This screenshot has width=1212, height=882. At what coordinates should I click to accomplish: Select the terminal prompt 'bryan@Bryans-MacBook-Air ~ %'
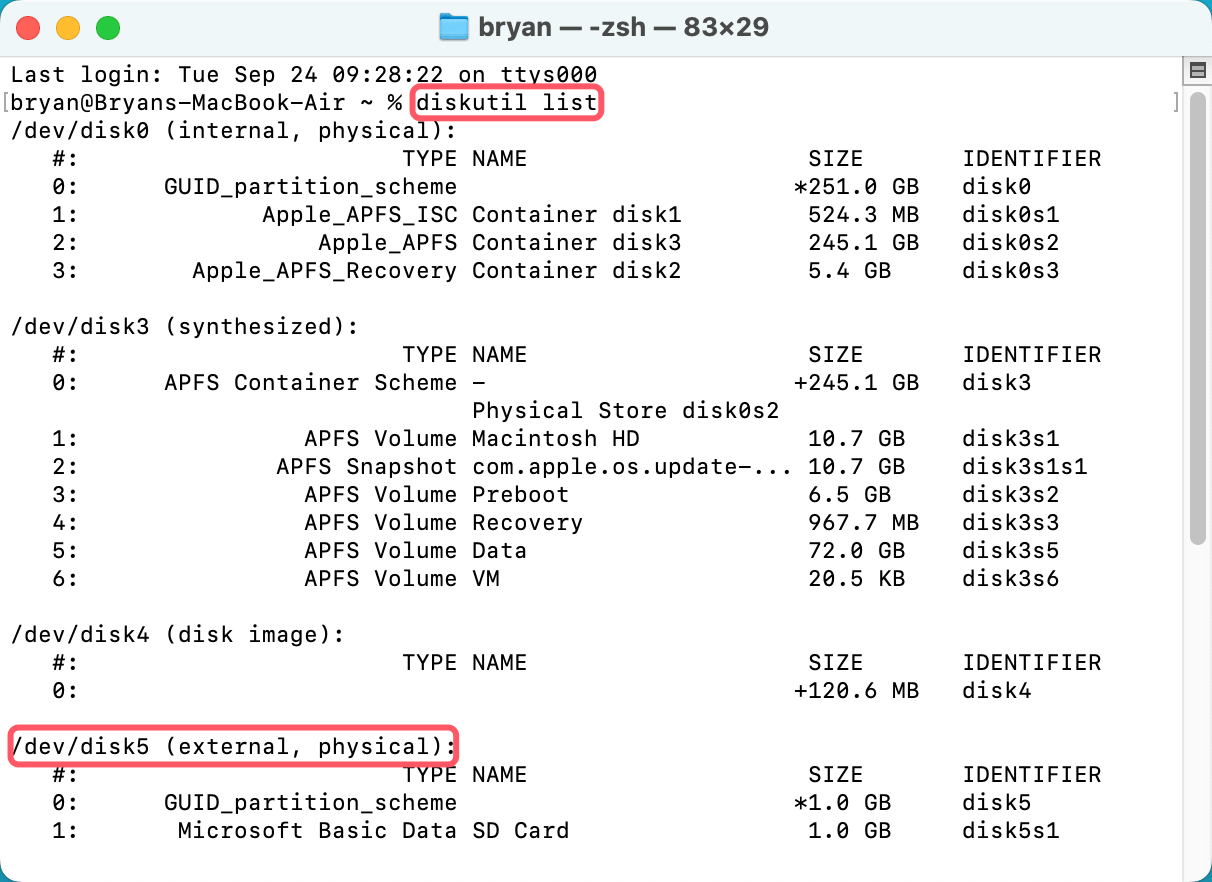pos(200,102)
